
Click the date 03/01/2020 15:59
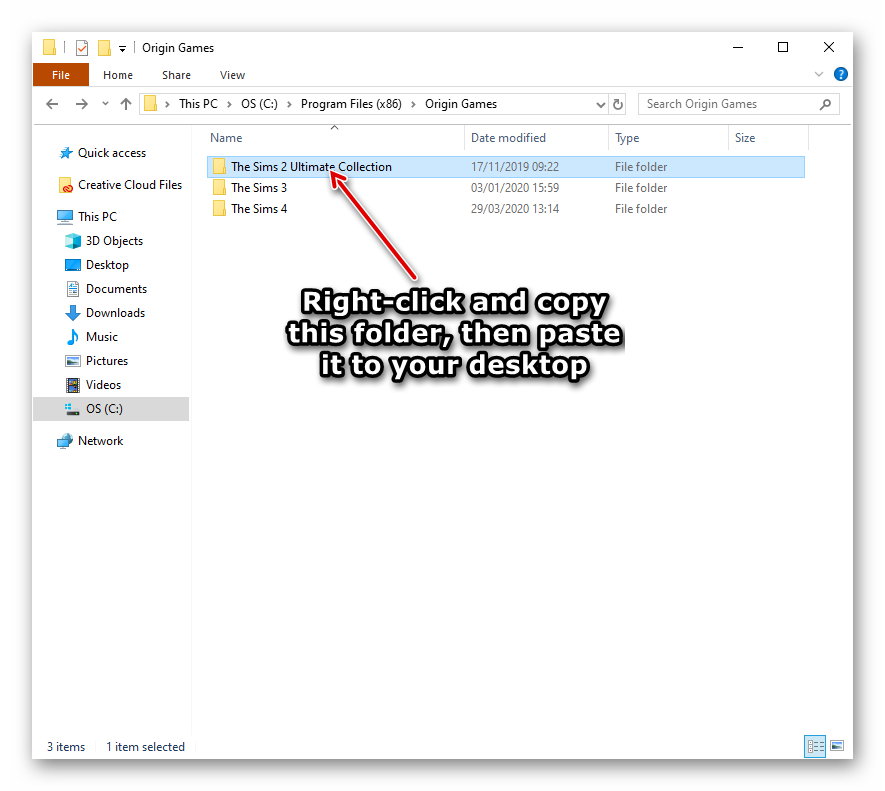(x=515, y=187)
